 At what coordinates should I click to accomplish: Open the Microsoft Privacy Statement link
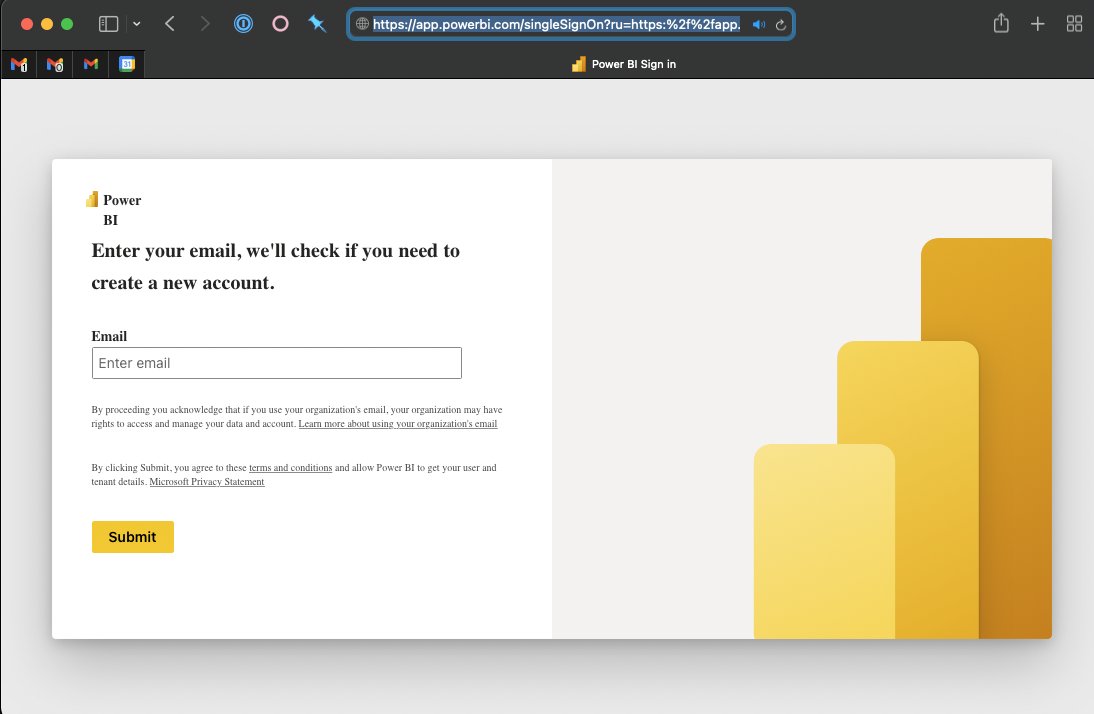click(x=207, y=482)
